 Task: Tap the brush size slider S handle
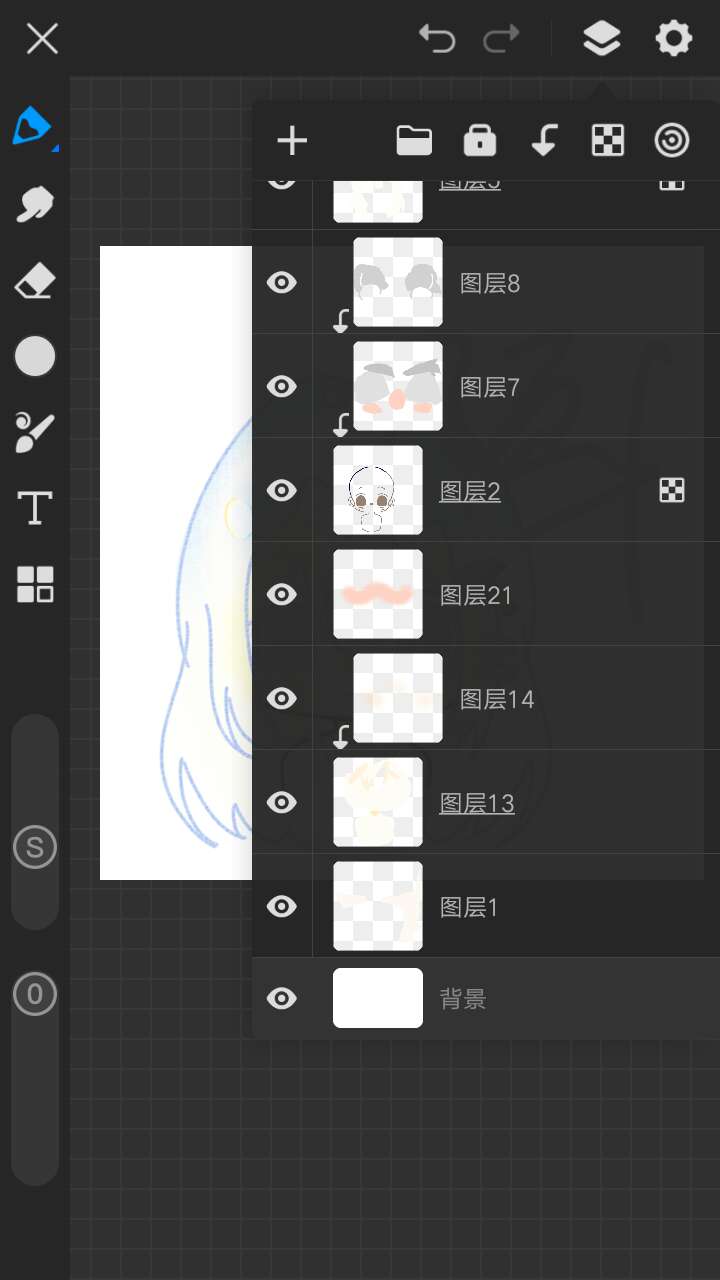tap(35, 848)
